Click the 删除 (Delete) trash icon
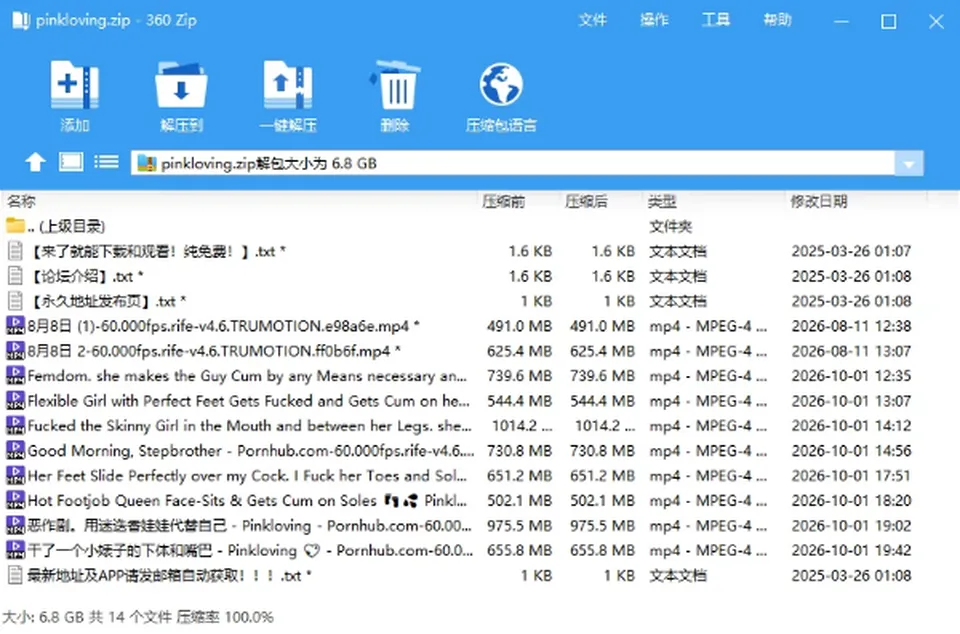 (x=395, y=86)
